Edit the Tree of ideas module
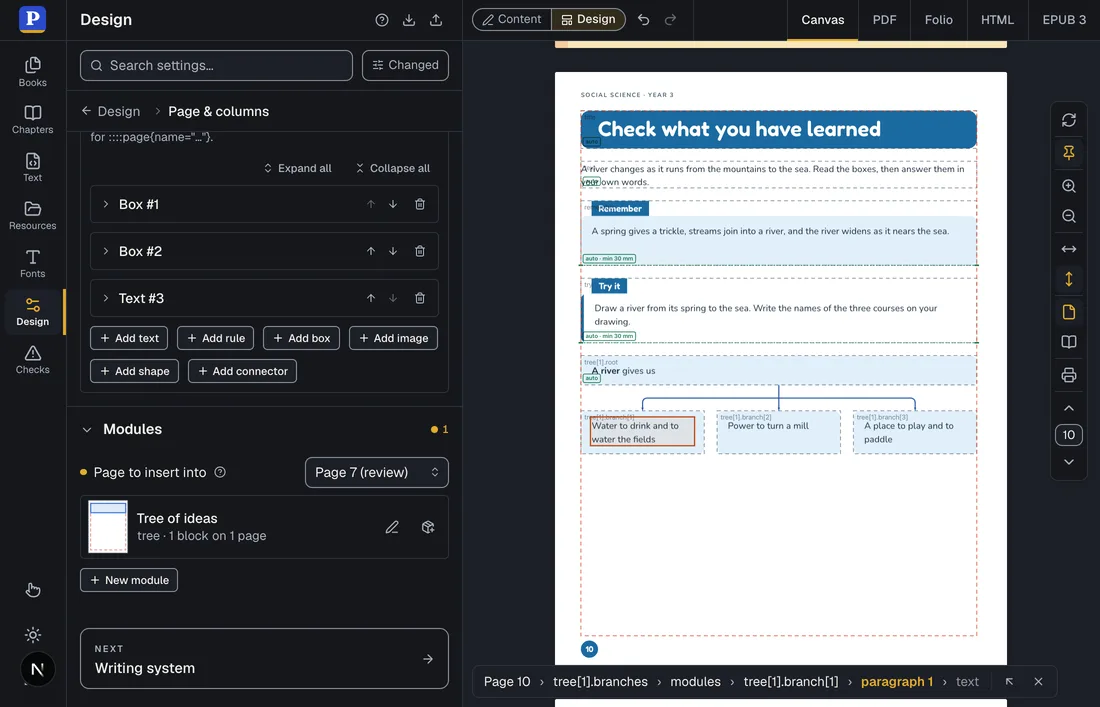Viewport: 1100px width, 707px height. click(392, 527)
